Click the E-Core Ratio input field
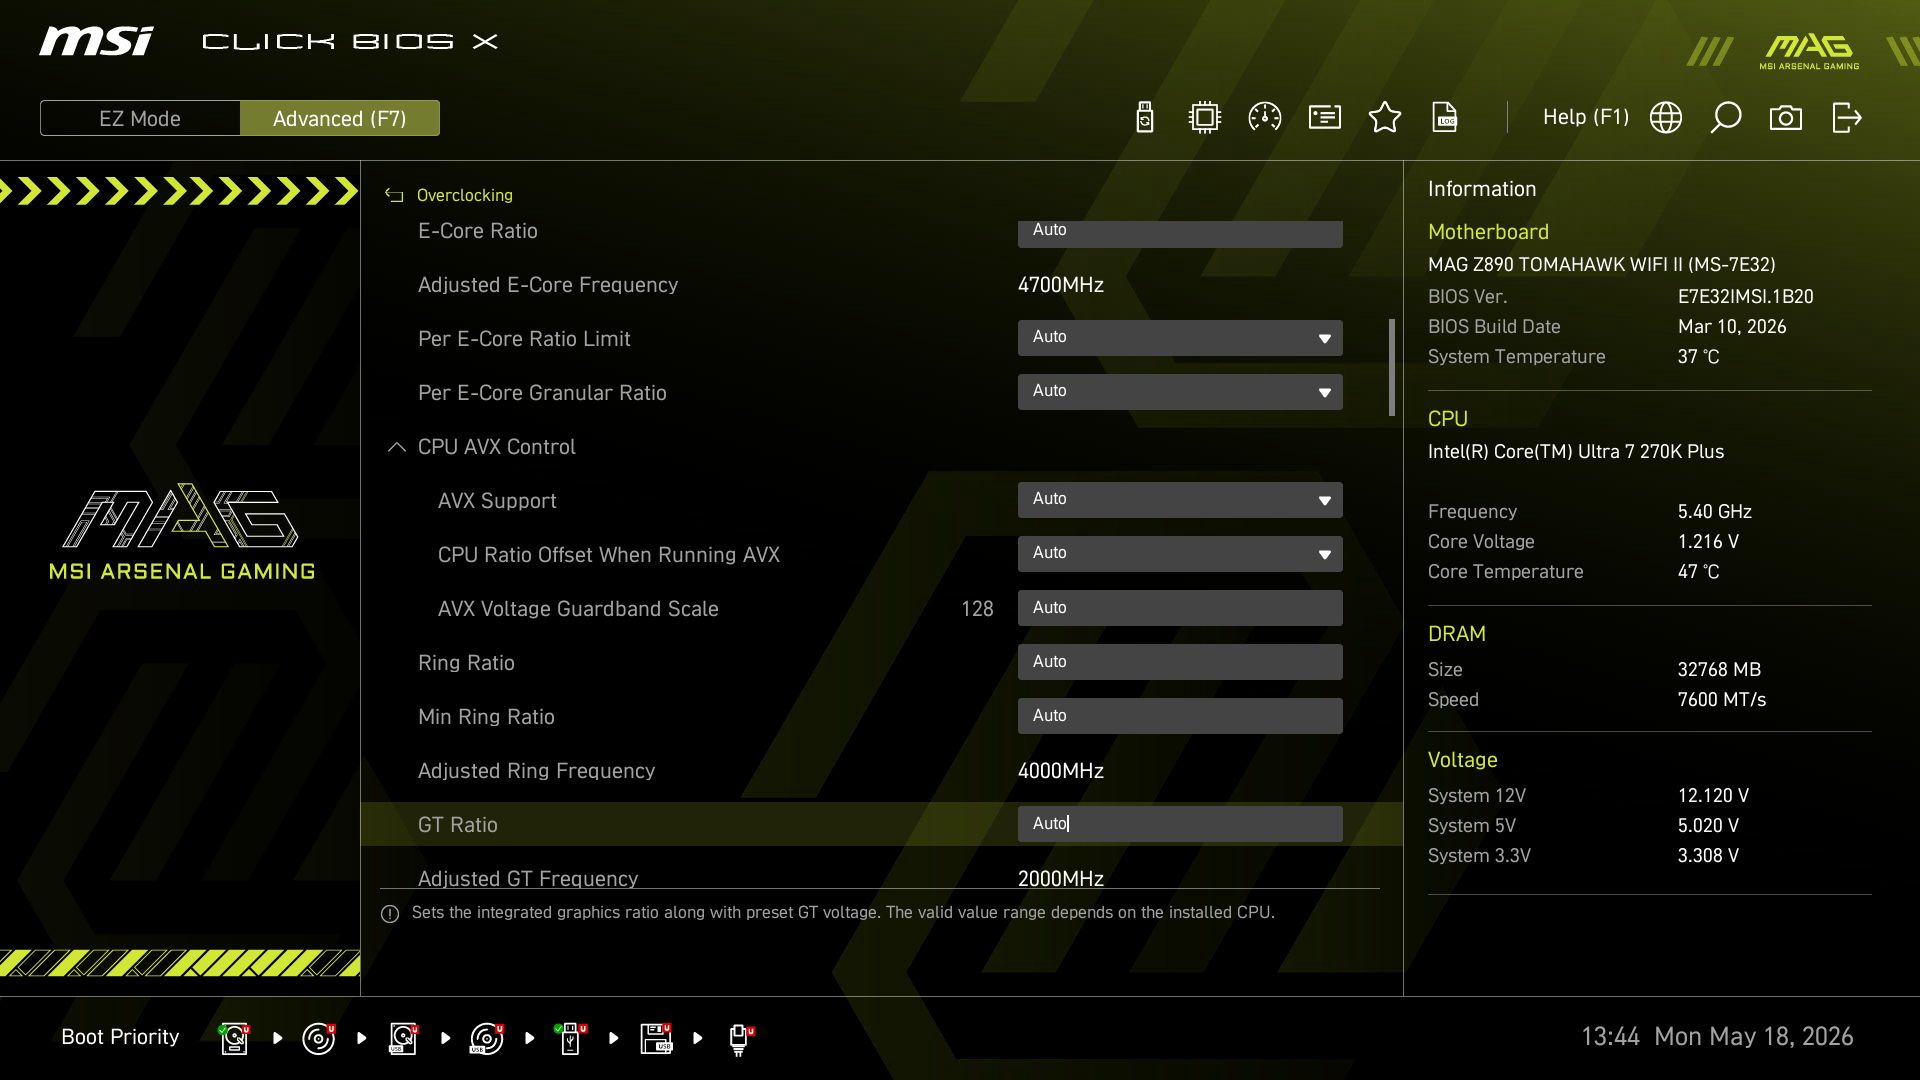The width and height of the screenshot is (1920, 1080). pos(1180,233)
